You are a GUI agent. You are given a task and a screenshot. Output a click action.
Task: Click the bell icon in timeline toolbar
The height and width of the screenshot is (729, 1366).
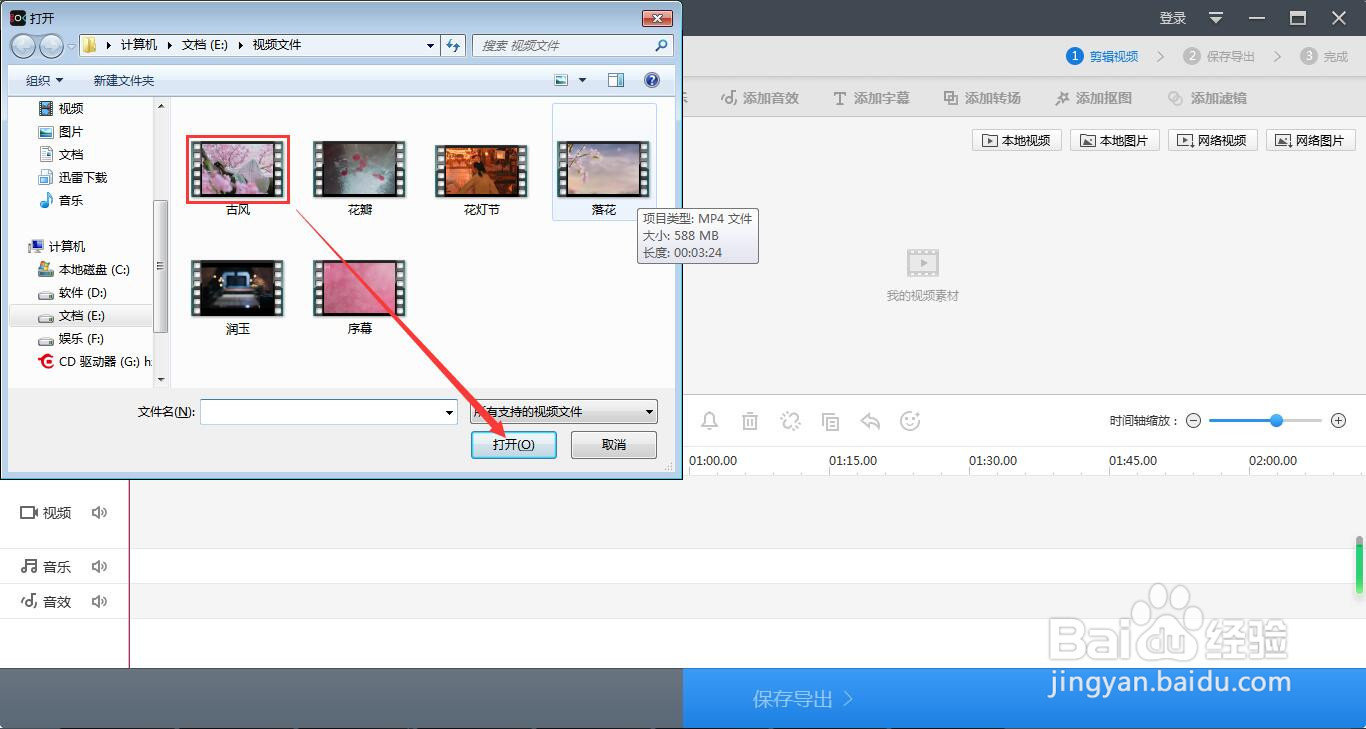(x=709, y=421)
